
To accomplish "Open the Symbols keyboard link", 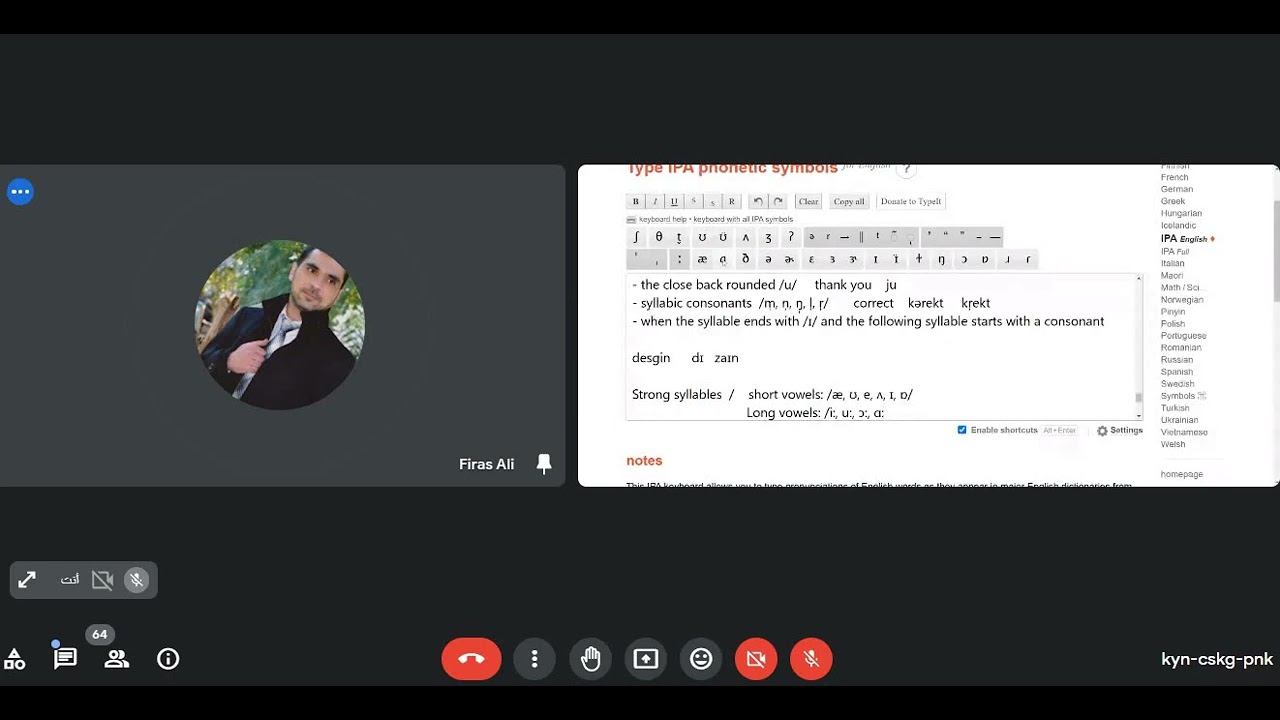I will click(1184, 396).
